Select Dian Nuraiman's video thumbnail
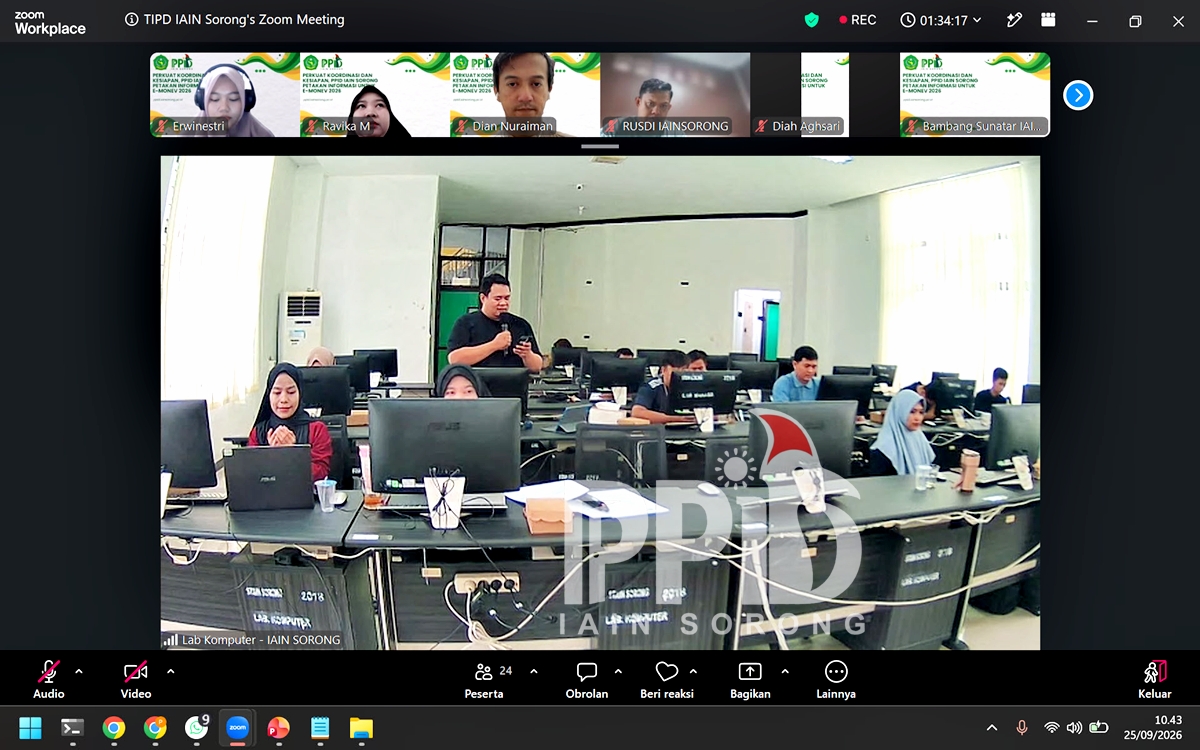 pyautogui.click(x=525, y=95)
